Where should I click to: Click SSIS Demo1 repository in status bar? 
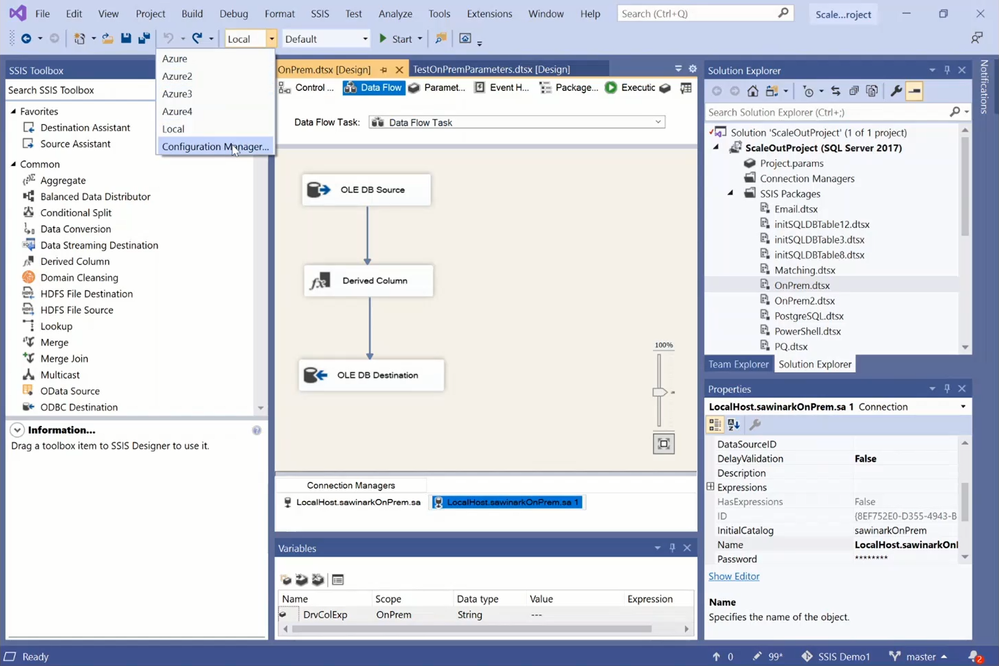point(835,656)
